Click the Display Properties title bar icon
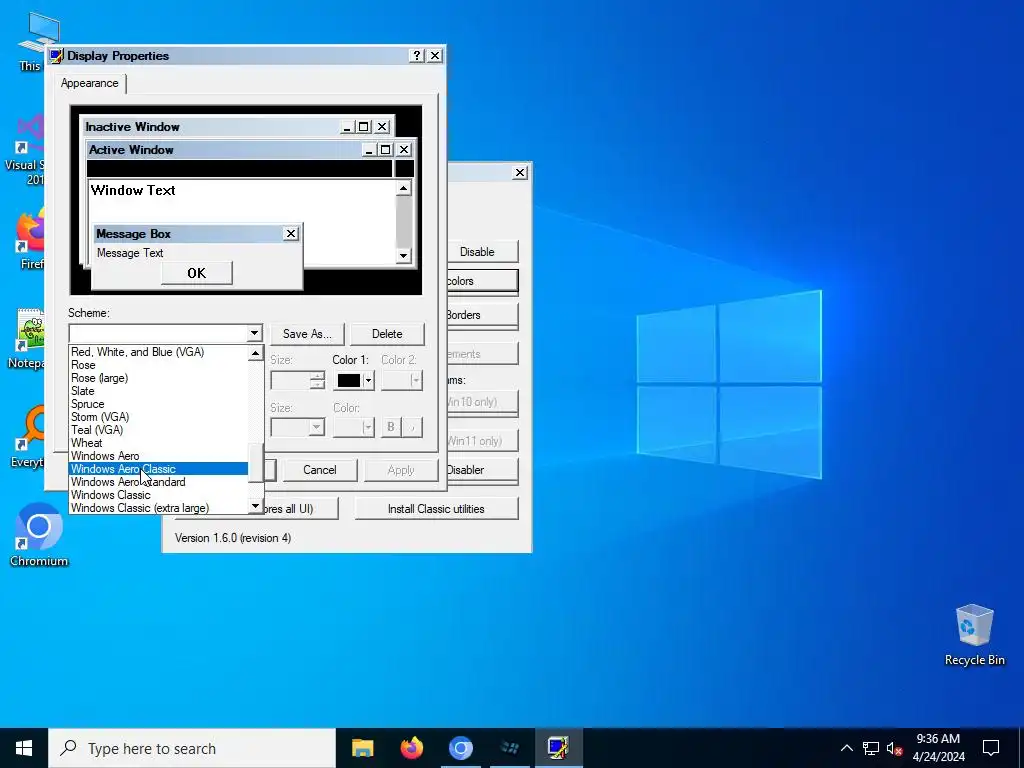The image size is (1024, 768). pyautogui.click(x=57, y=56)
